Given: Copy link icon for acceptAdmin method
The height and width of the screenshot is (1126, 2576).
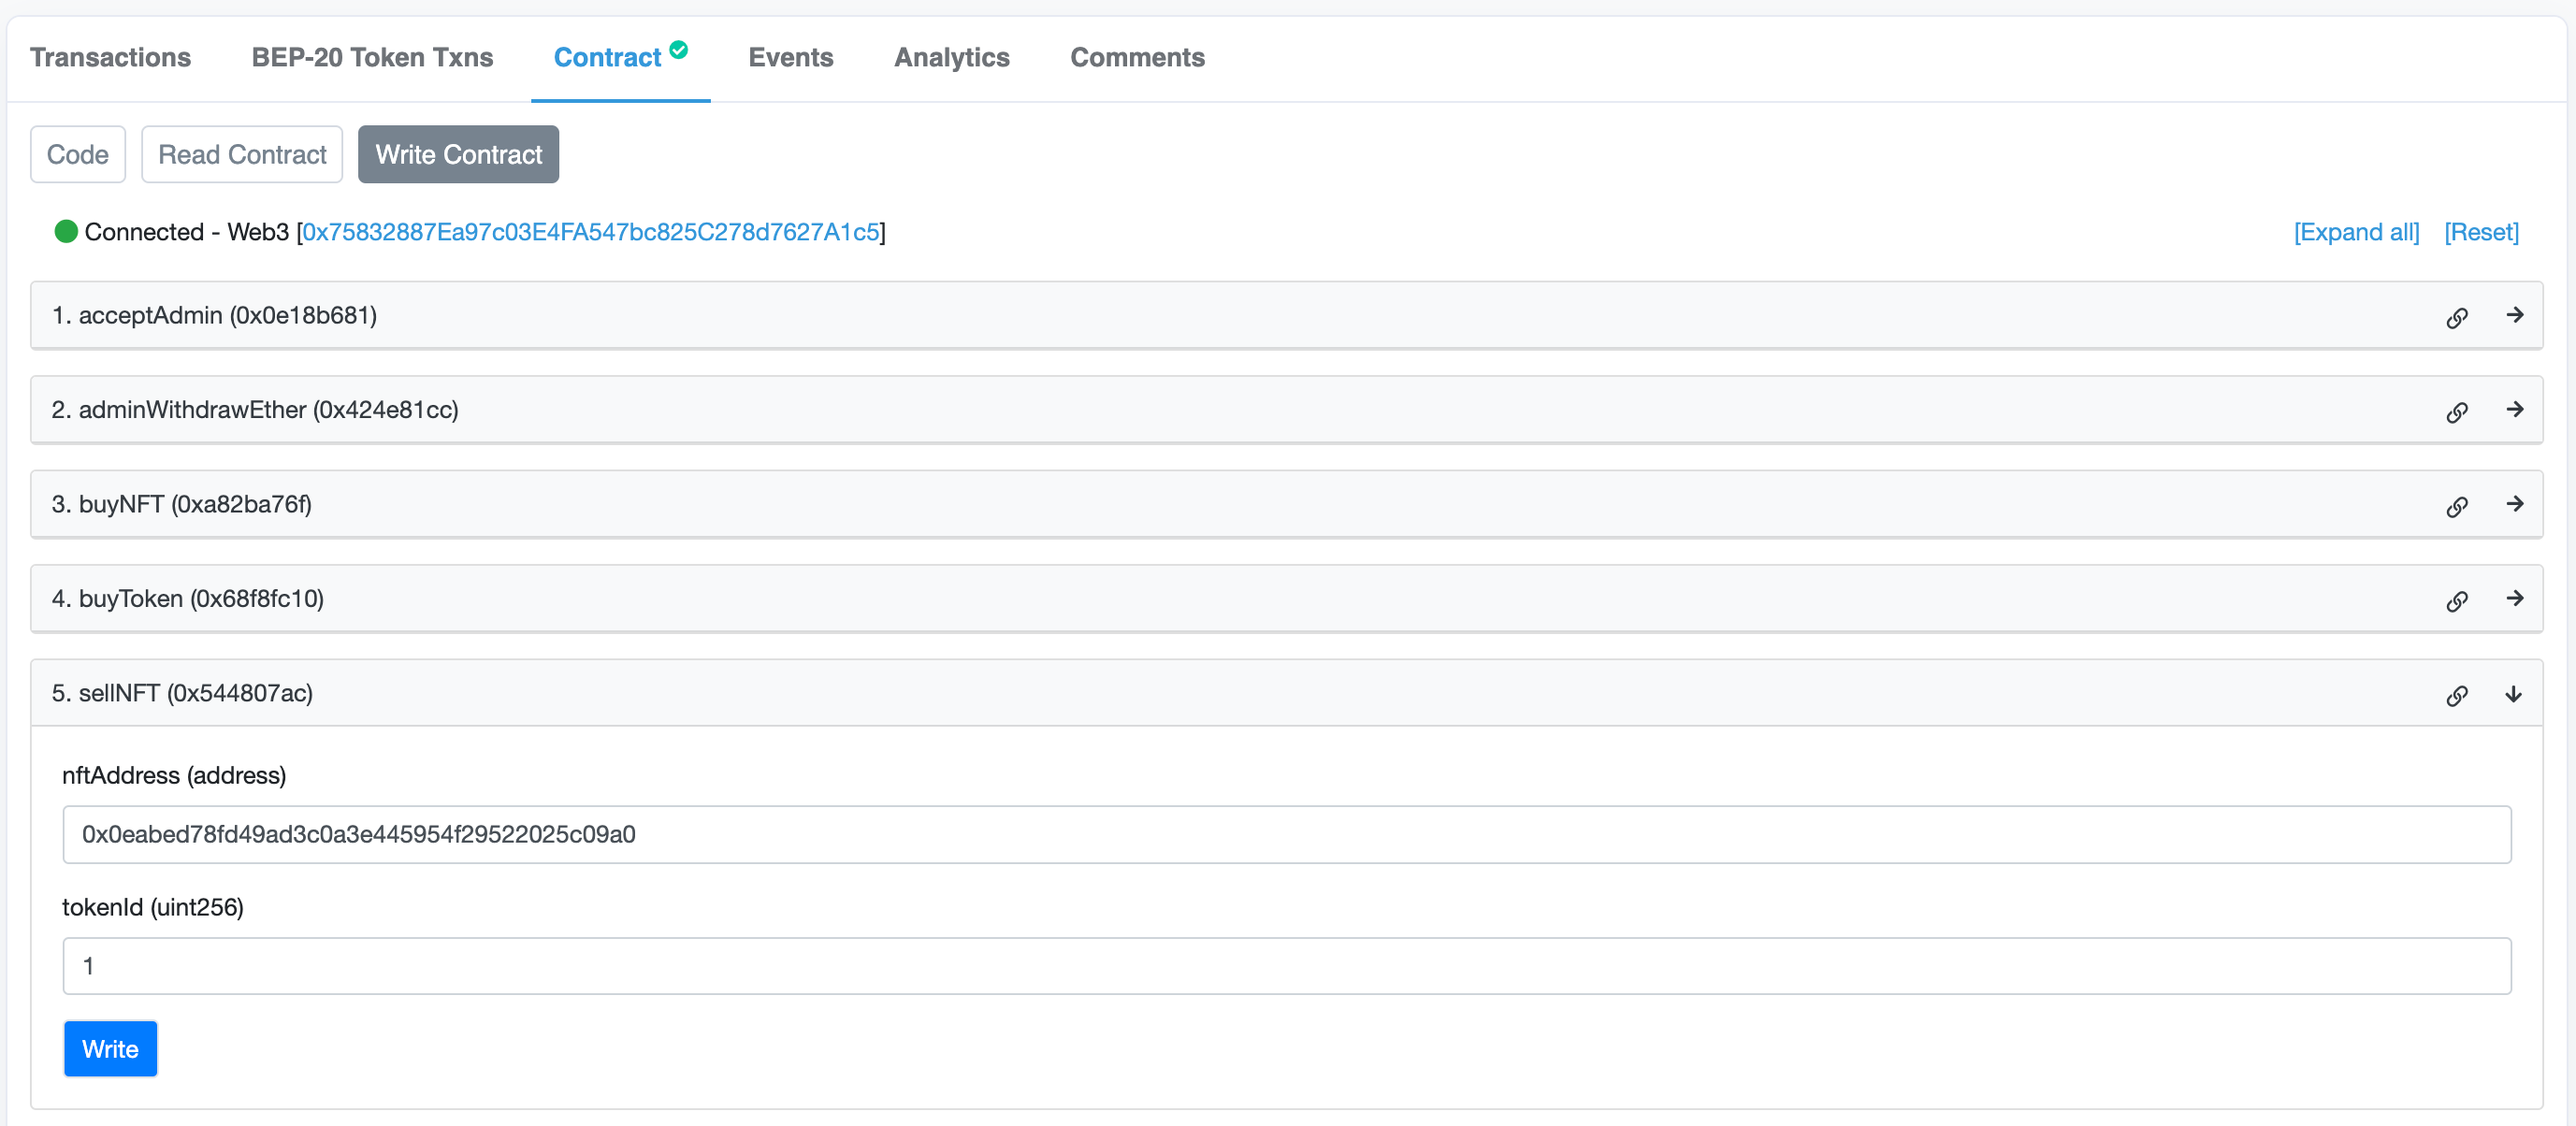Looking at the screenshot, I should [2457, 317].
